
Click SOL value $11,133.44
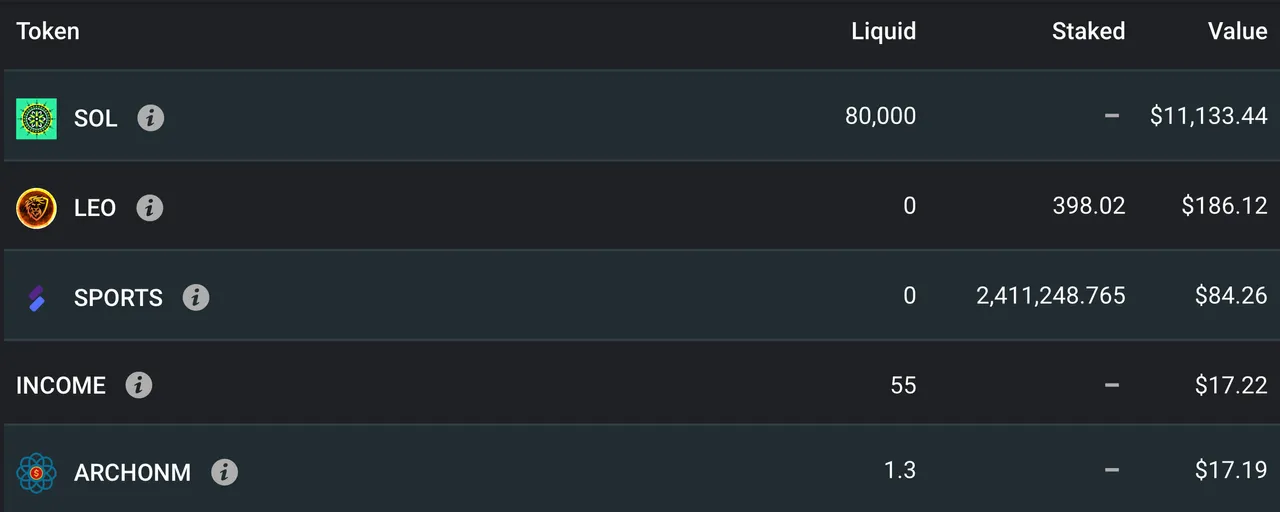[1209, 117]
